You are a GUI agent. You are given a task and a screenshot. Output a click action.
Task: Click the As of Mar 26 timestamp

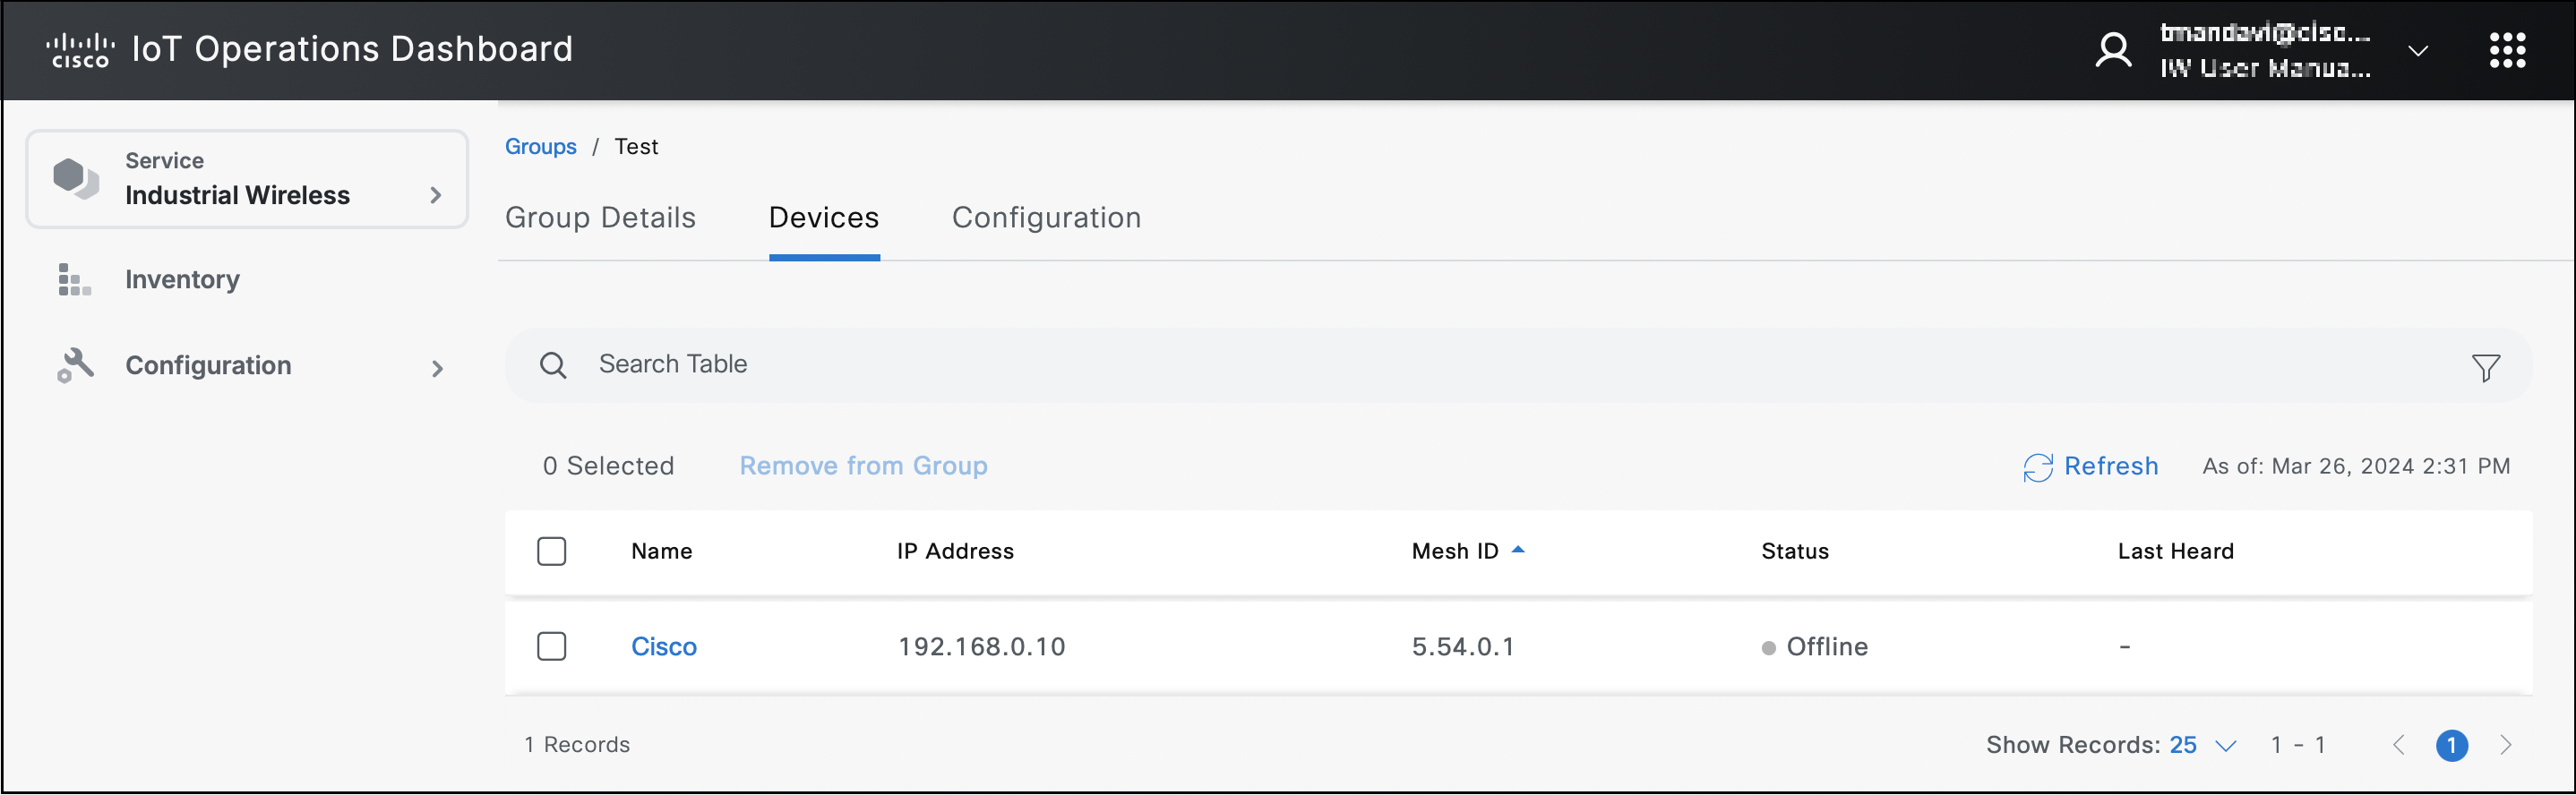pyautogui.click(x=2356, y=466)
